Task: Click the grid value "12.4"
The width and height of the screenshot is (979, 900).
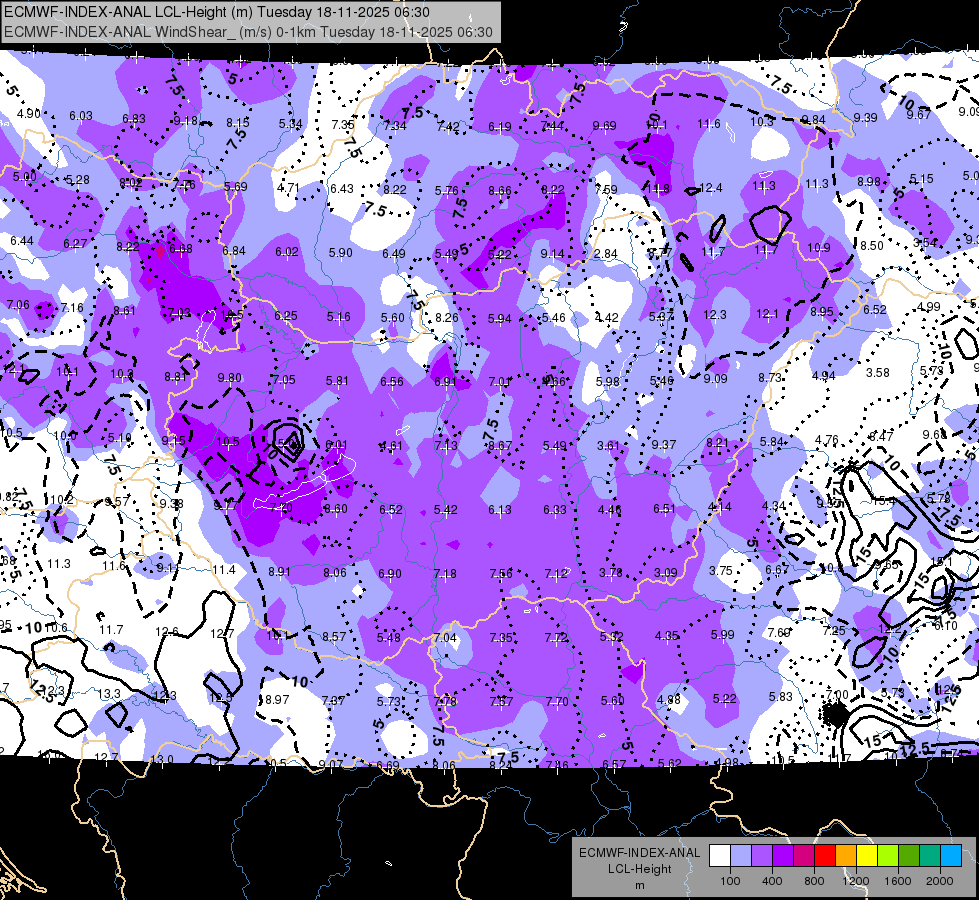Action: 711,187
